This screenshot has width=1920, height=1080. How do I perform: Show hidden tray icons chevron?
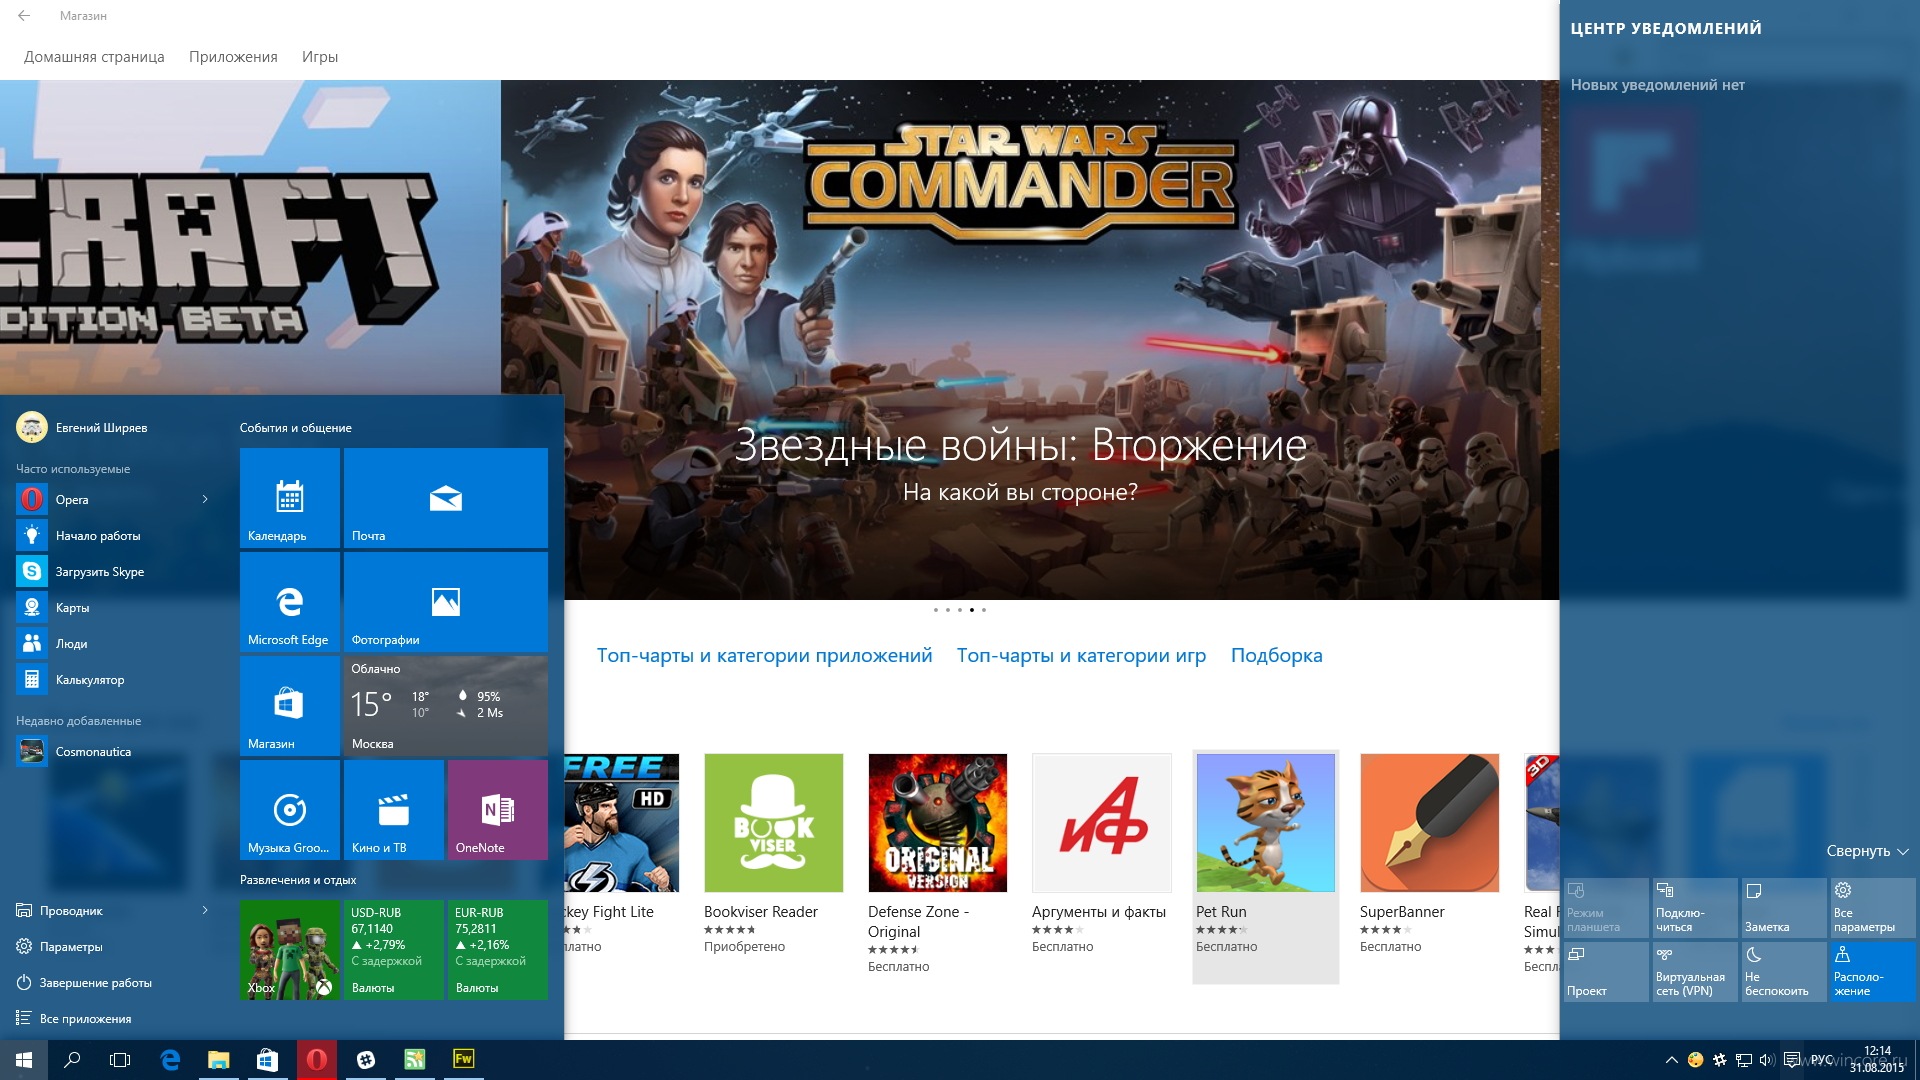(1671, 1060)
